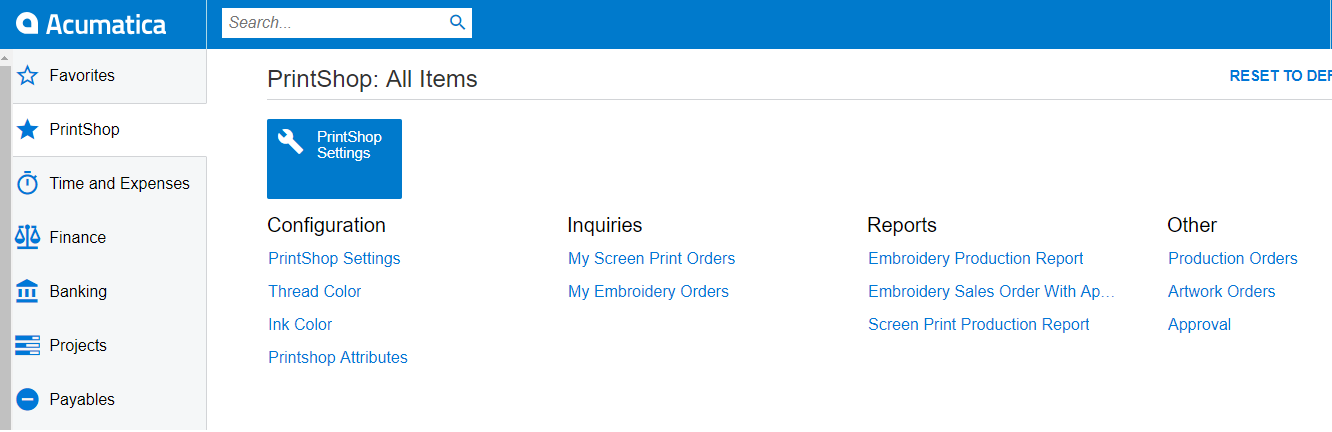
Task: Click the search magnifier icon
Action: [x=457, y=22]
